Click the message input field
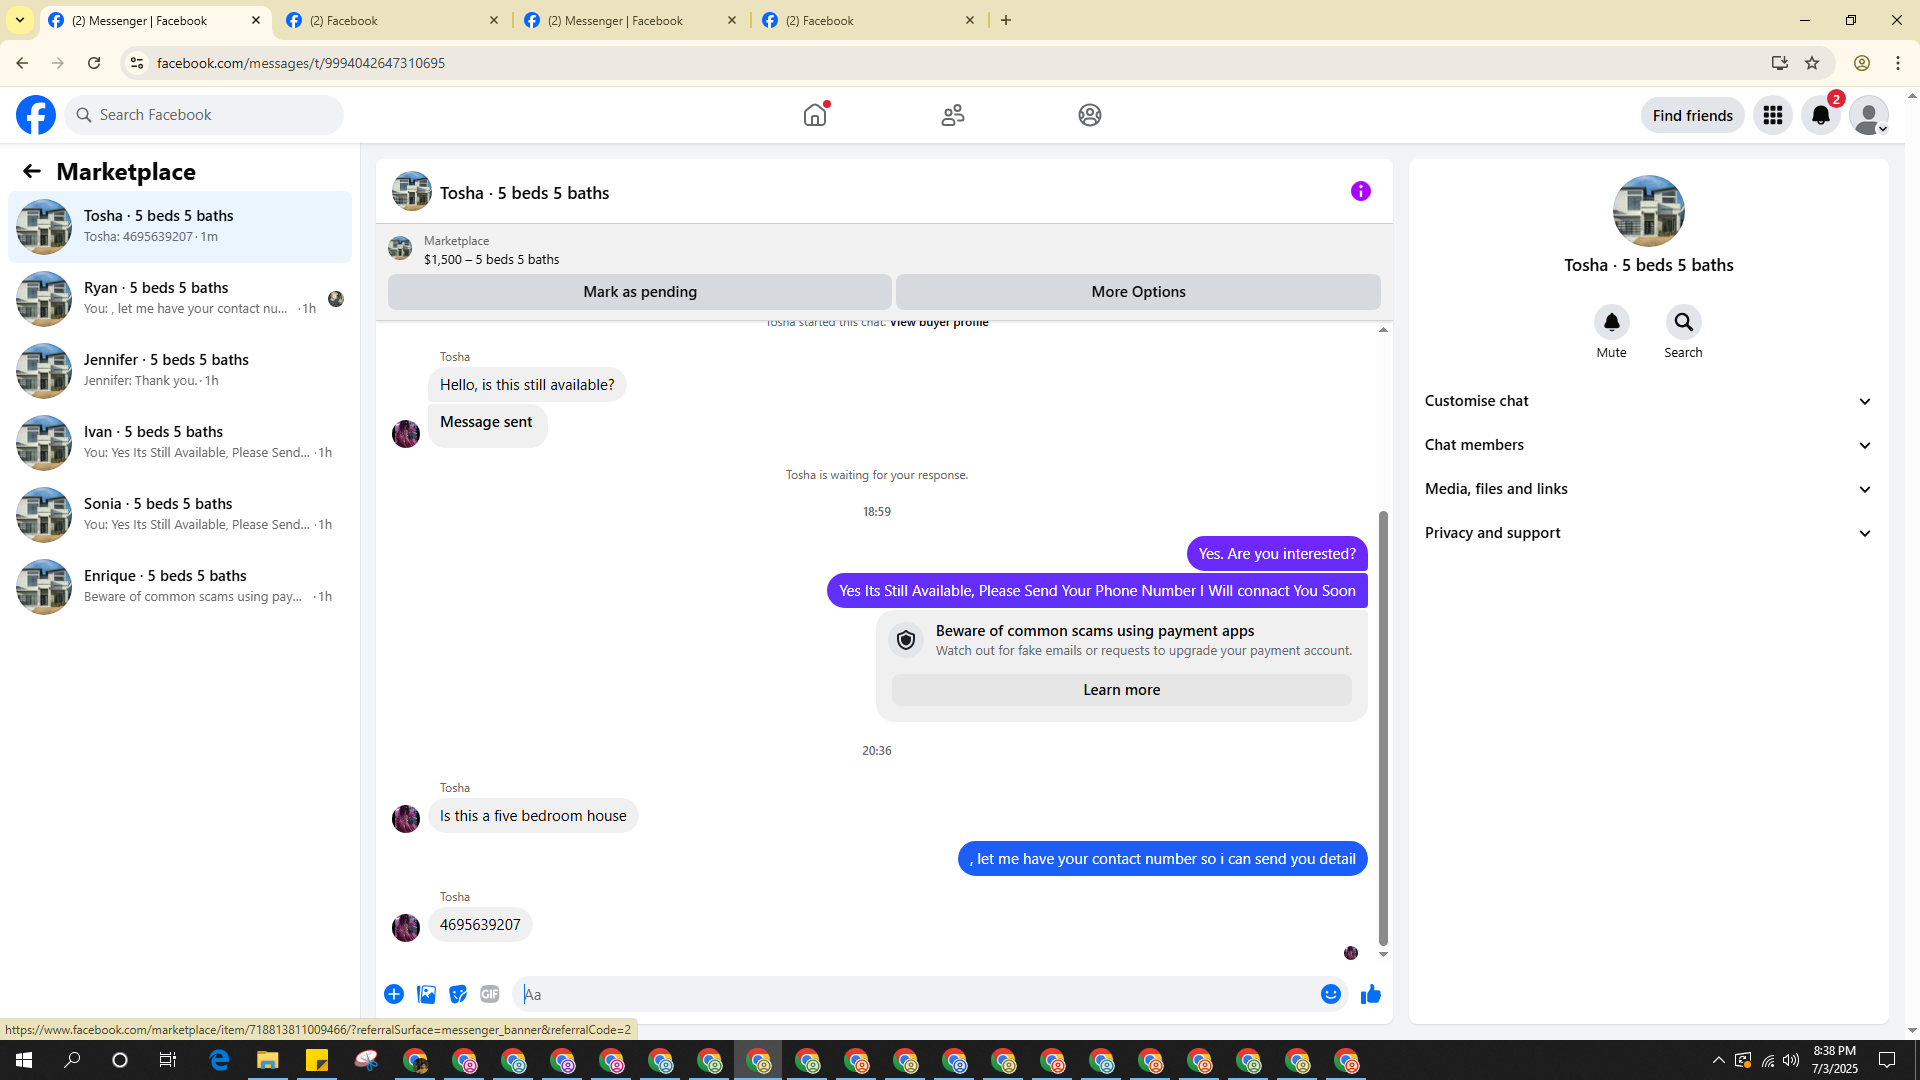The image size is (1920, 1080). point(915,994)
